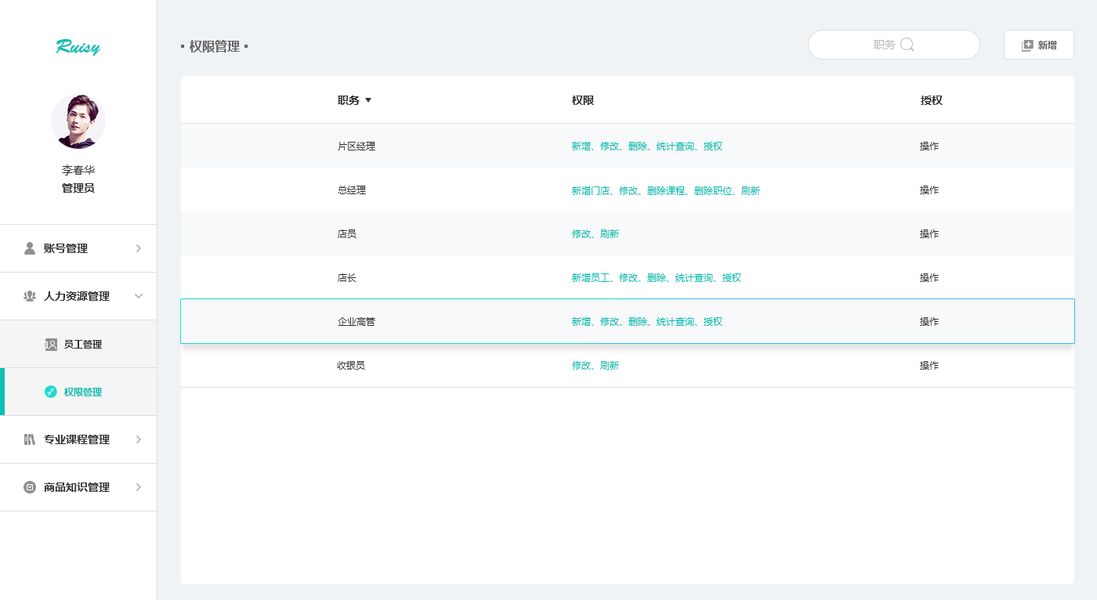Click 操作 for 片区经理 row

929,146
